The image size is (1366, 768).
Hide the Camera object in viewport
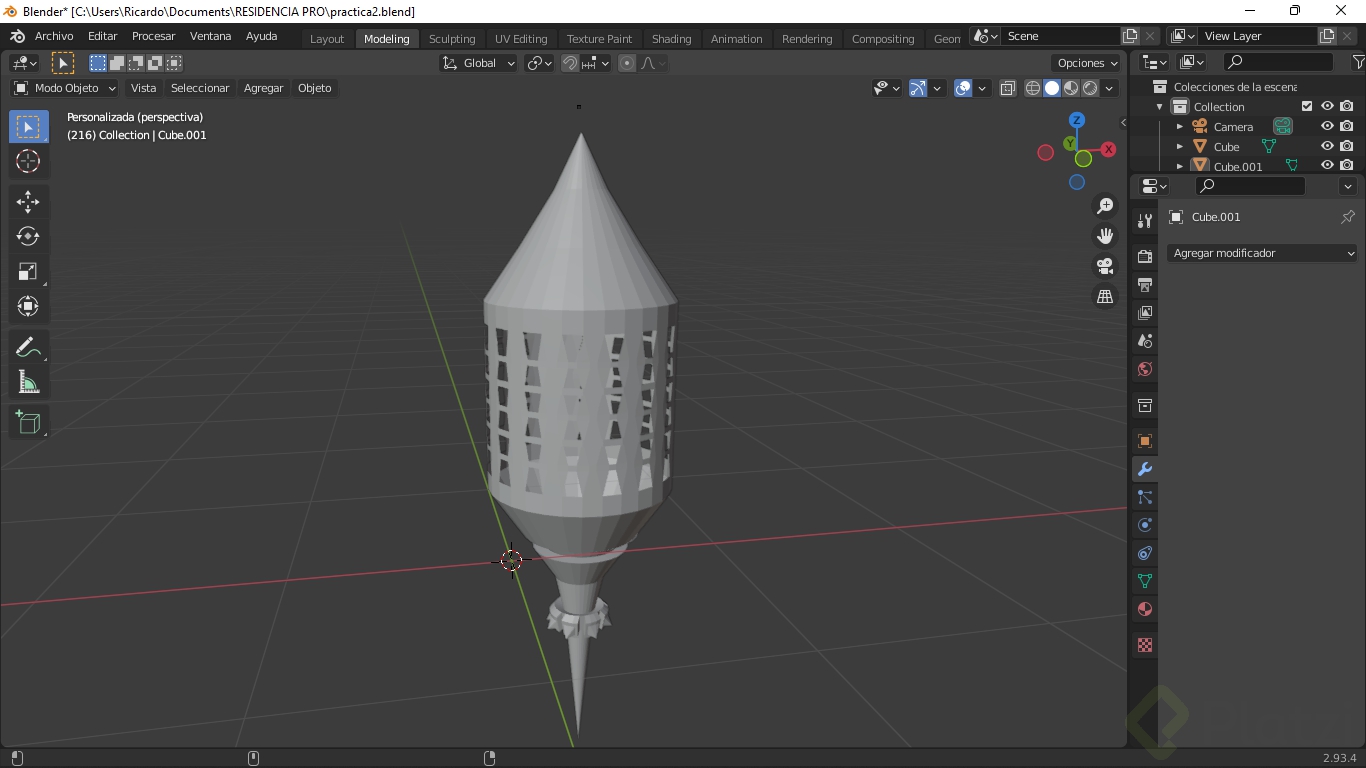pyautogui.click(x=1327, y=127)
